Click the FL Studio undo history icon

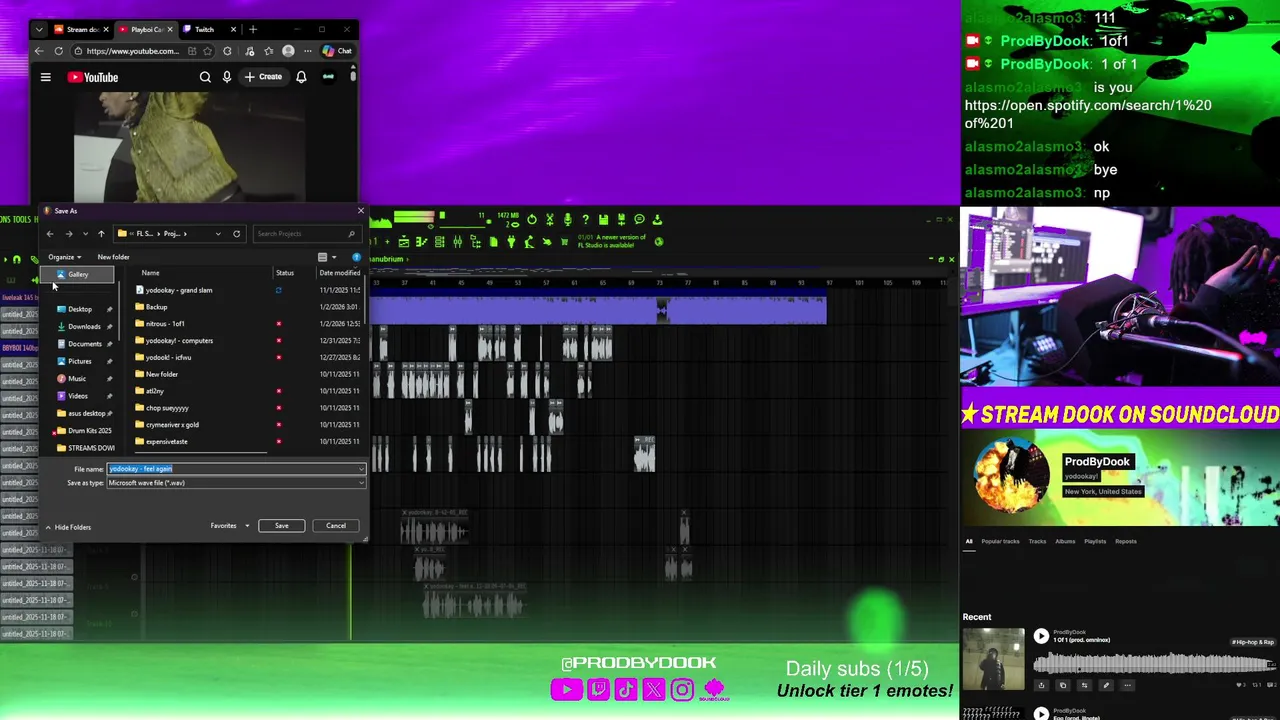point(532,219)
